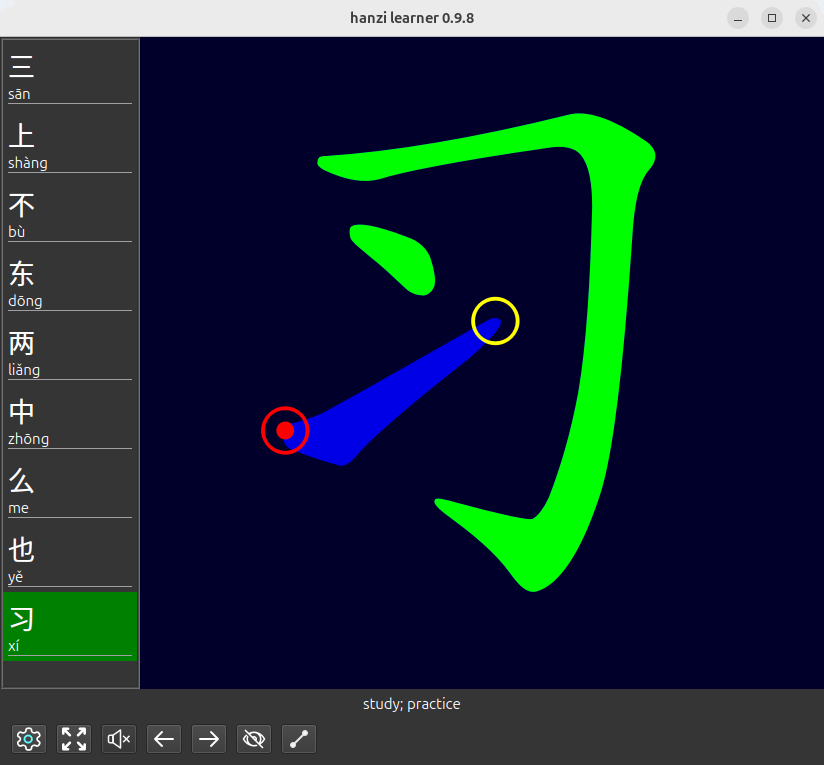Click the red stroke start point

(x=285, y=430)
